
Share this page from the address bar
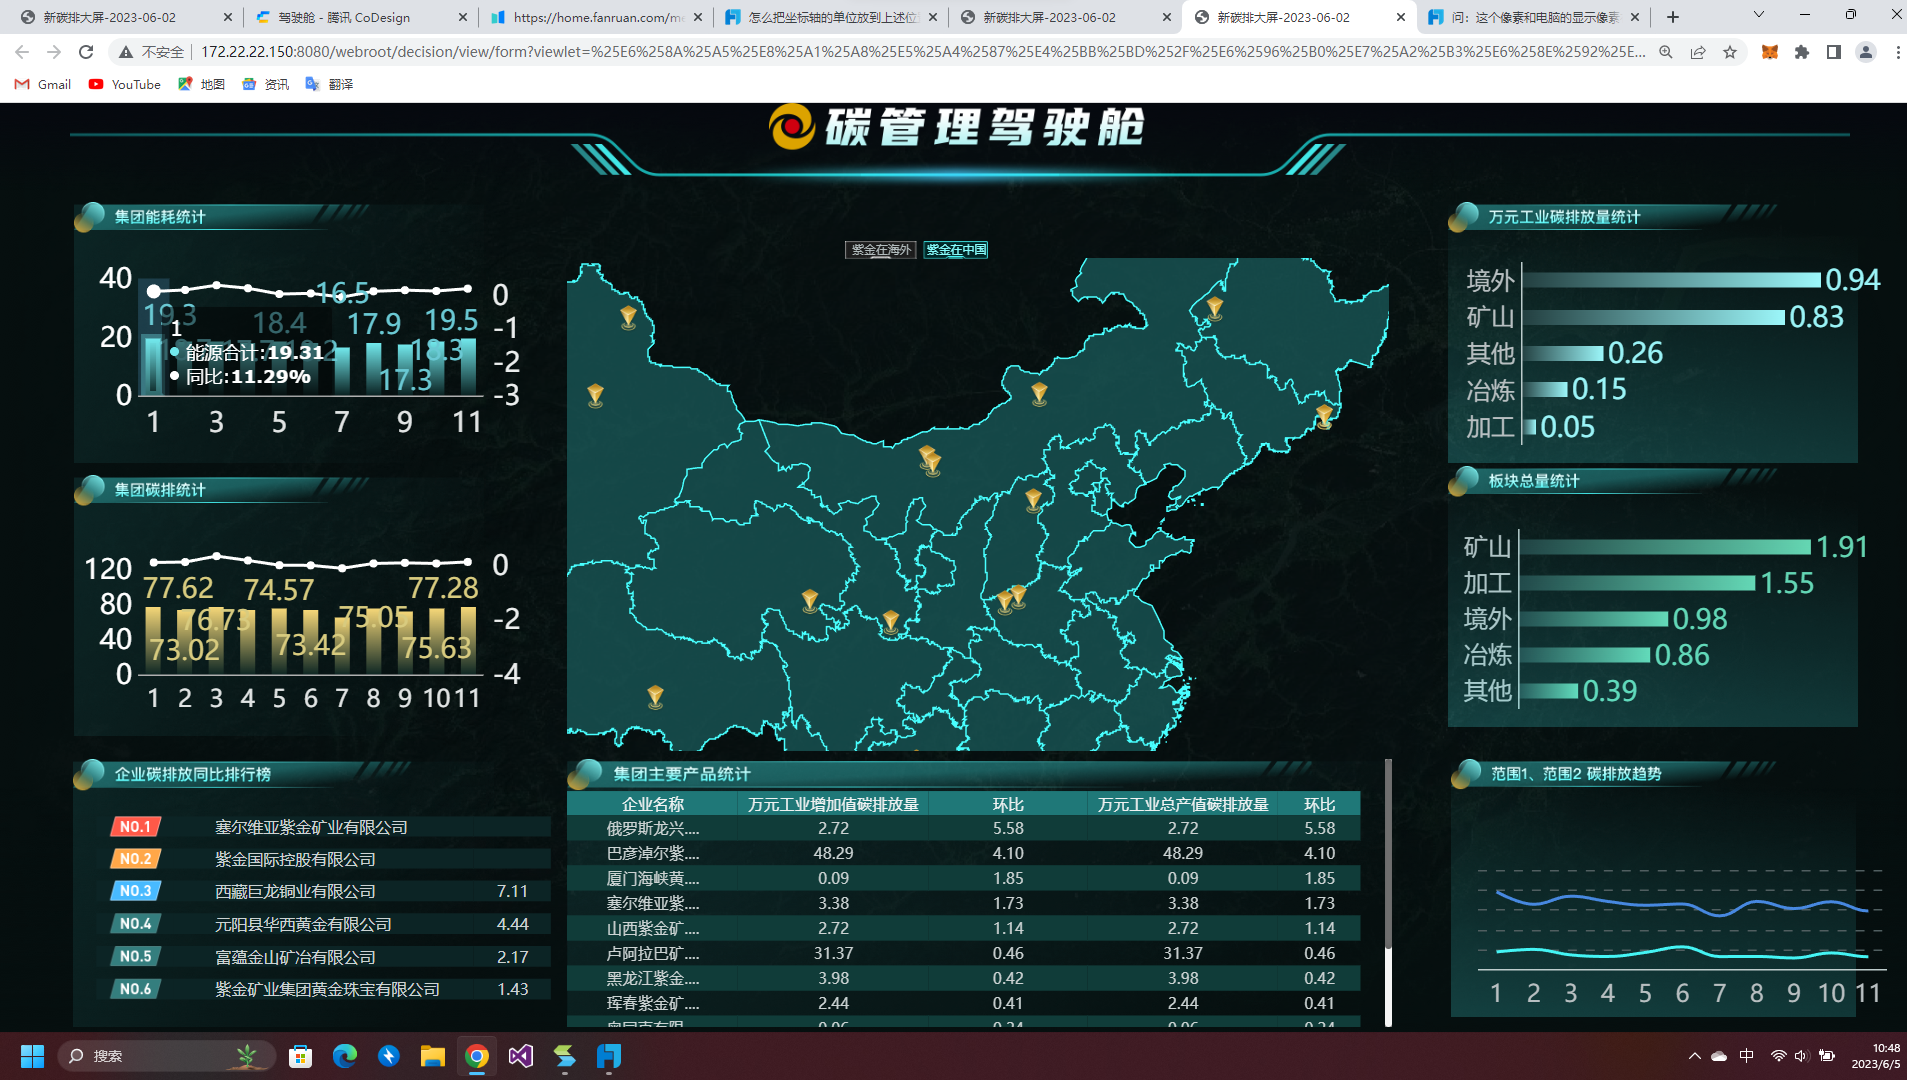[x=1698, y=52]
